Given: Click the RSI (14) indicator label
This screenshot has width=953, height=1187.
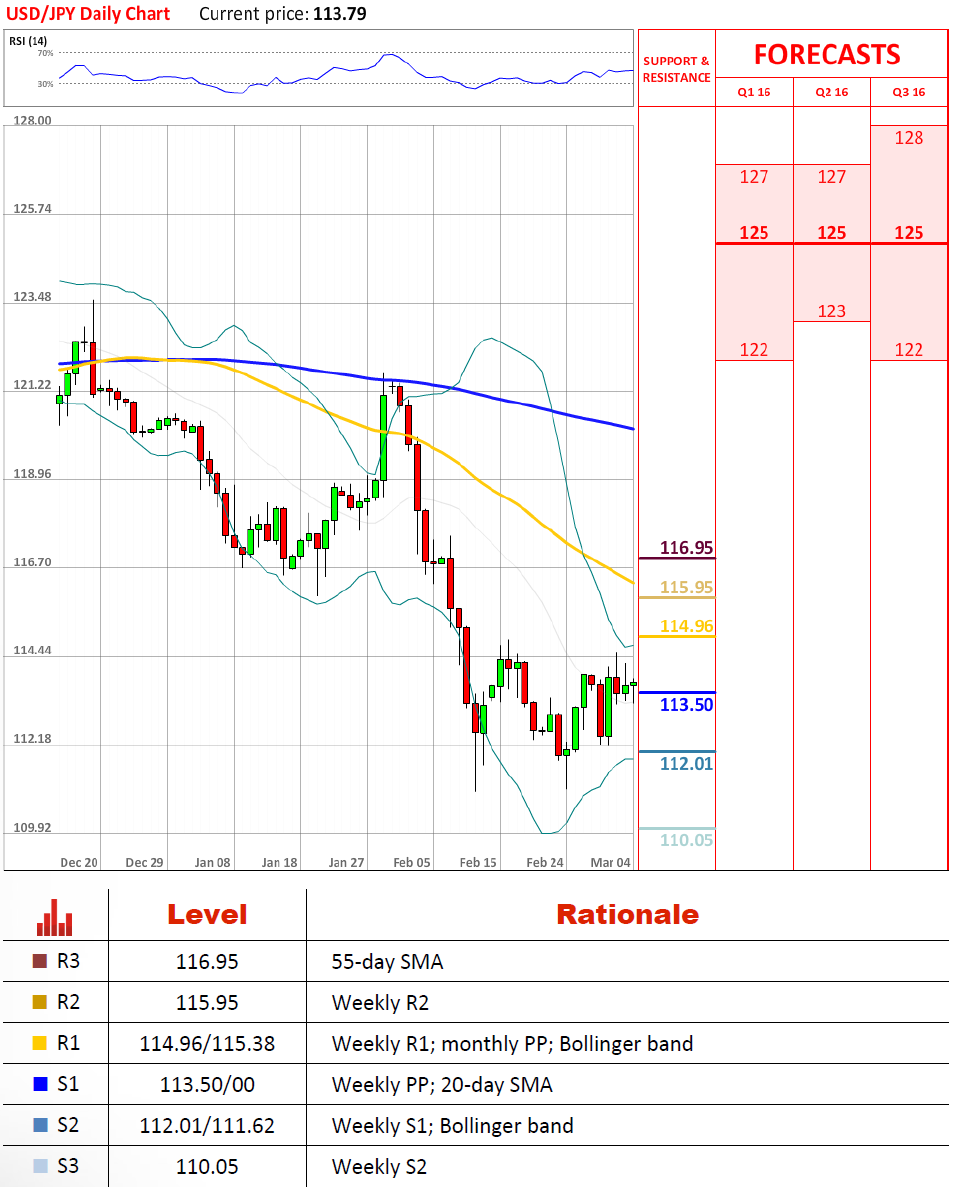Looking at the screenshot, I should tap(28, 41).
